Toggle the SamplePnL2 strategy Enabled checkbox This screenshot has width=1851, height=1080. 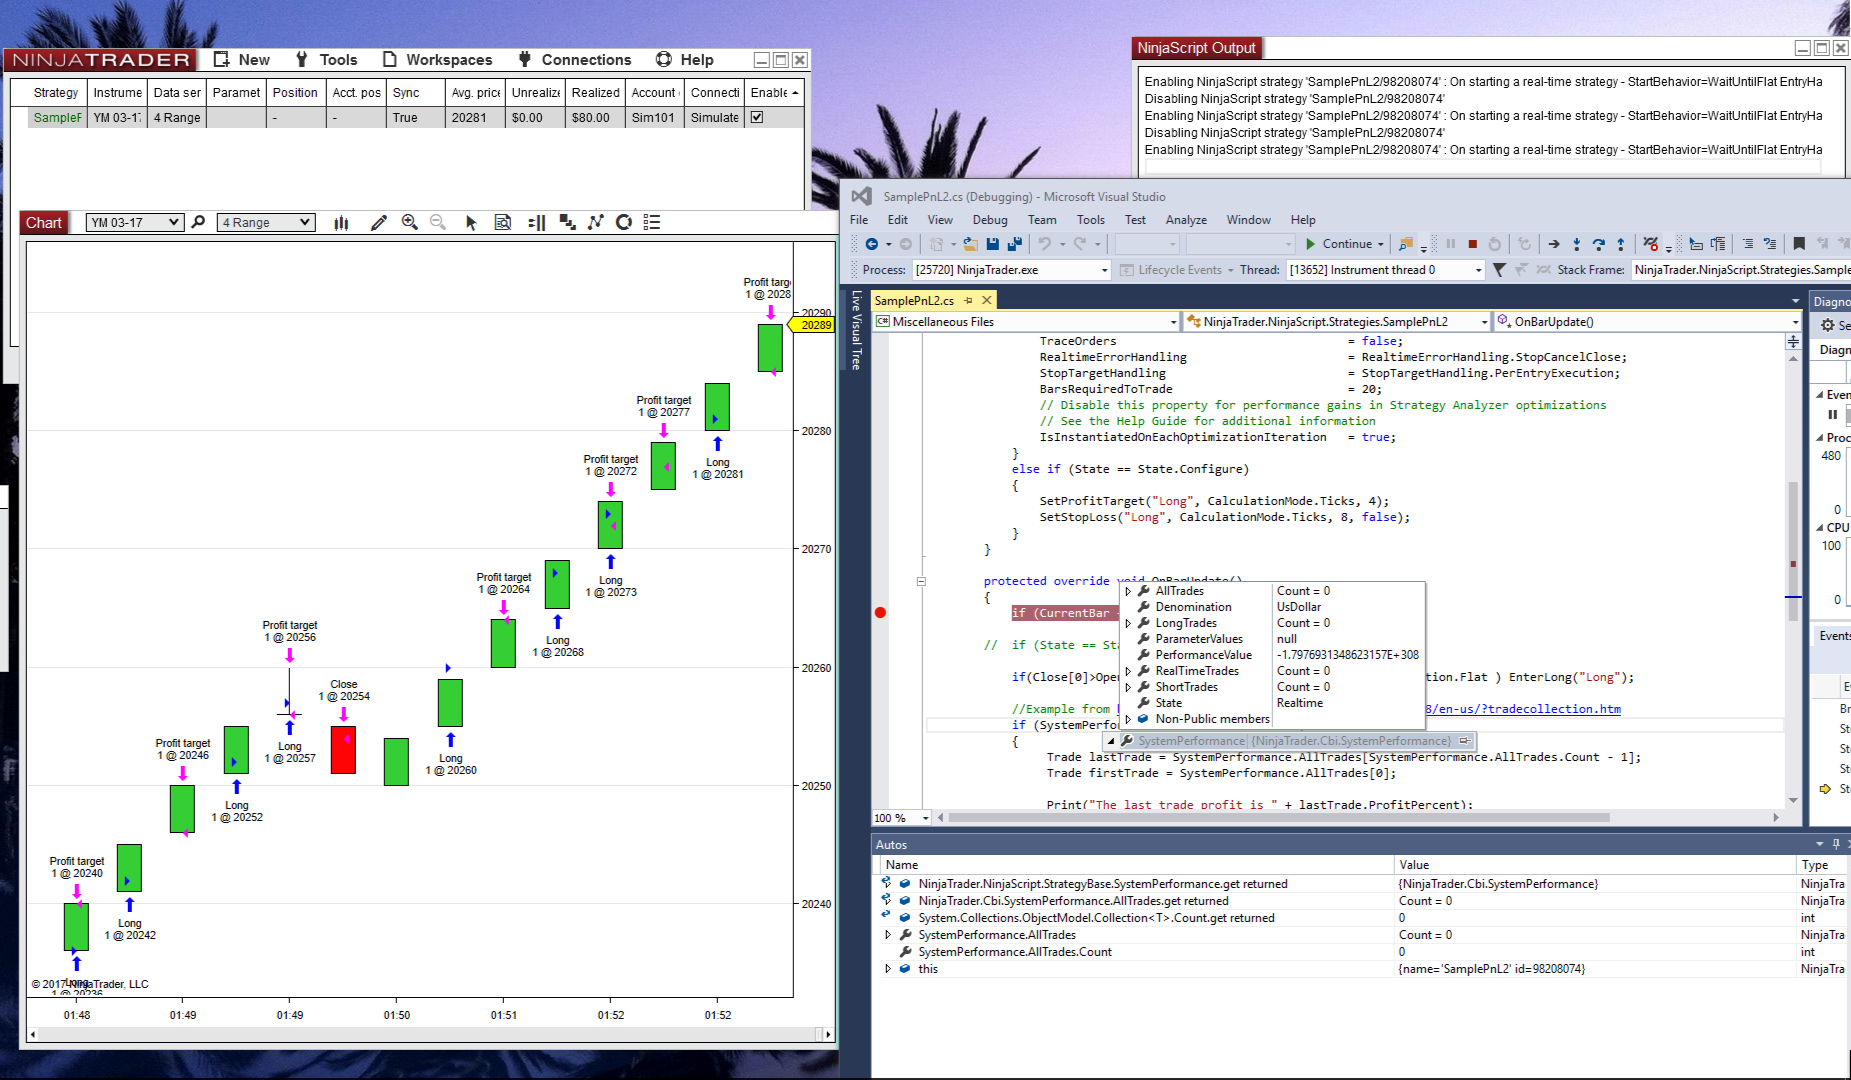tap(757, 117)
